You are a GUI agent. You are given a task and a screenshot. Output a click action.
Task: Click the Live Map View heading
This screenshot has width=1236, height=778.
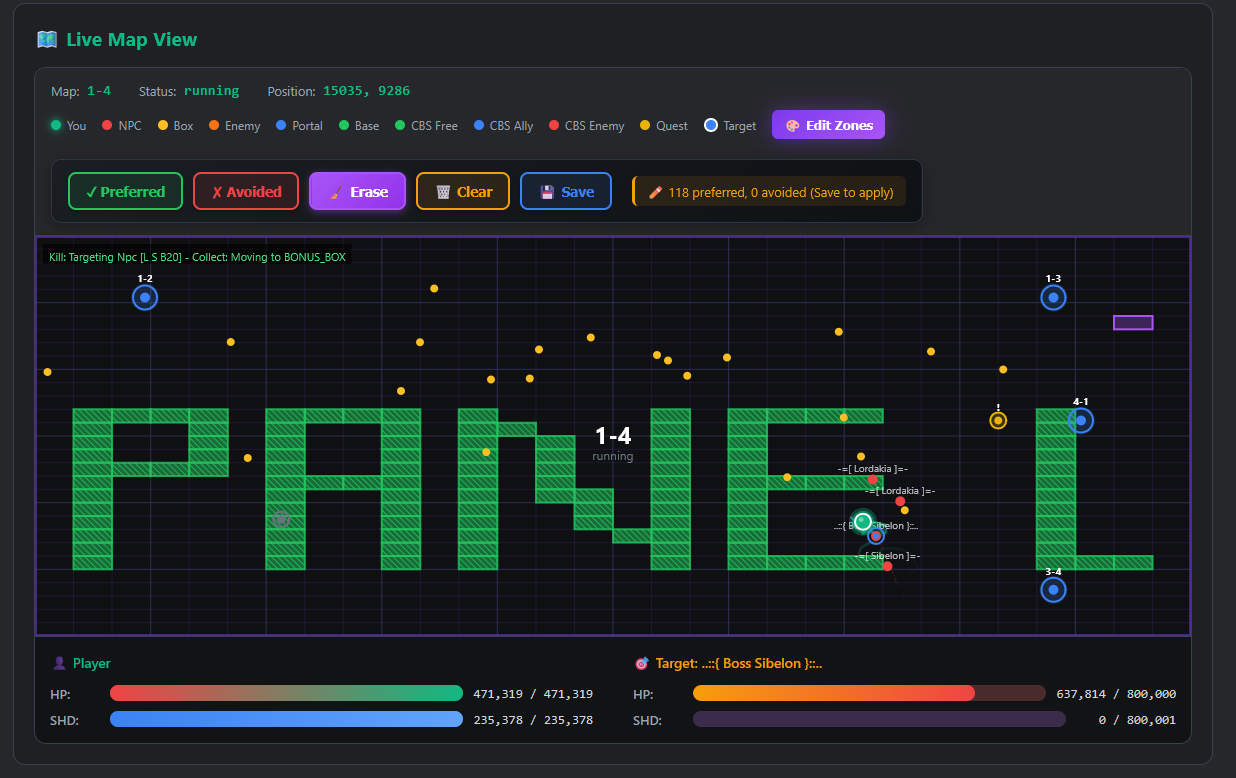131,40
